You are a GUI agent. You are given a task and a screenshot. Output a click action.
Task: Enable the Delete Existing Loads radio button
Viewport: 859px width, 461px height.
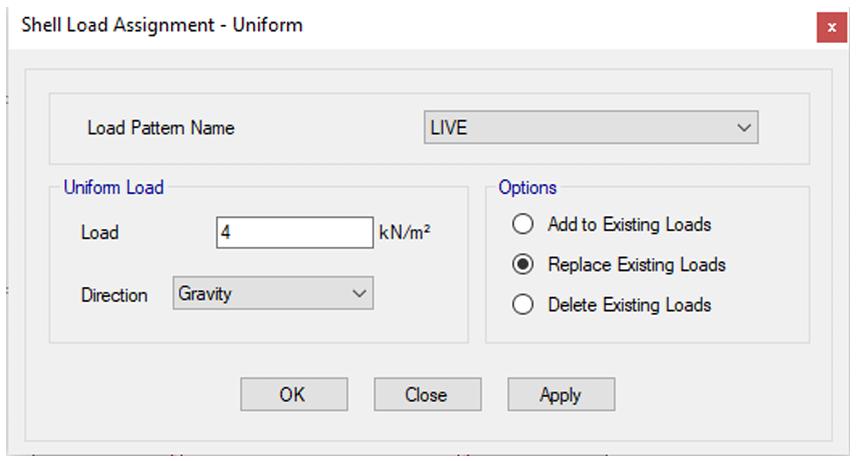pos(522,305)
